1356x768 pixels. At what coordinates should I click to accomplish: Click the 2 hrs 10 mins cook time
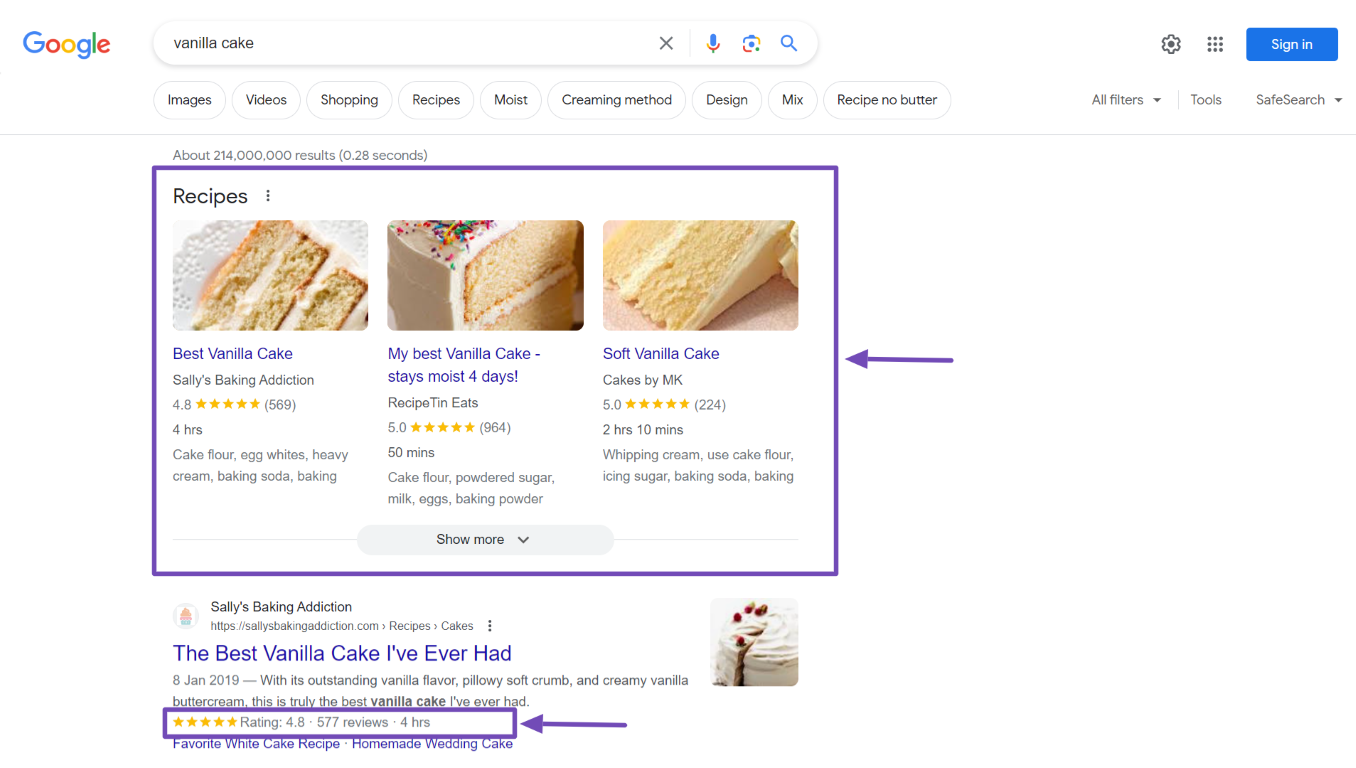643,429
